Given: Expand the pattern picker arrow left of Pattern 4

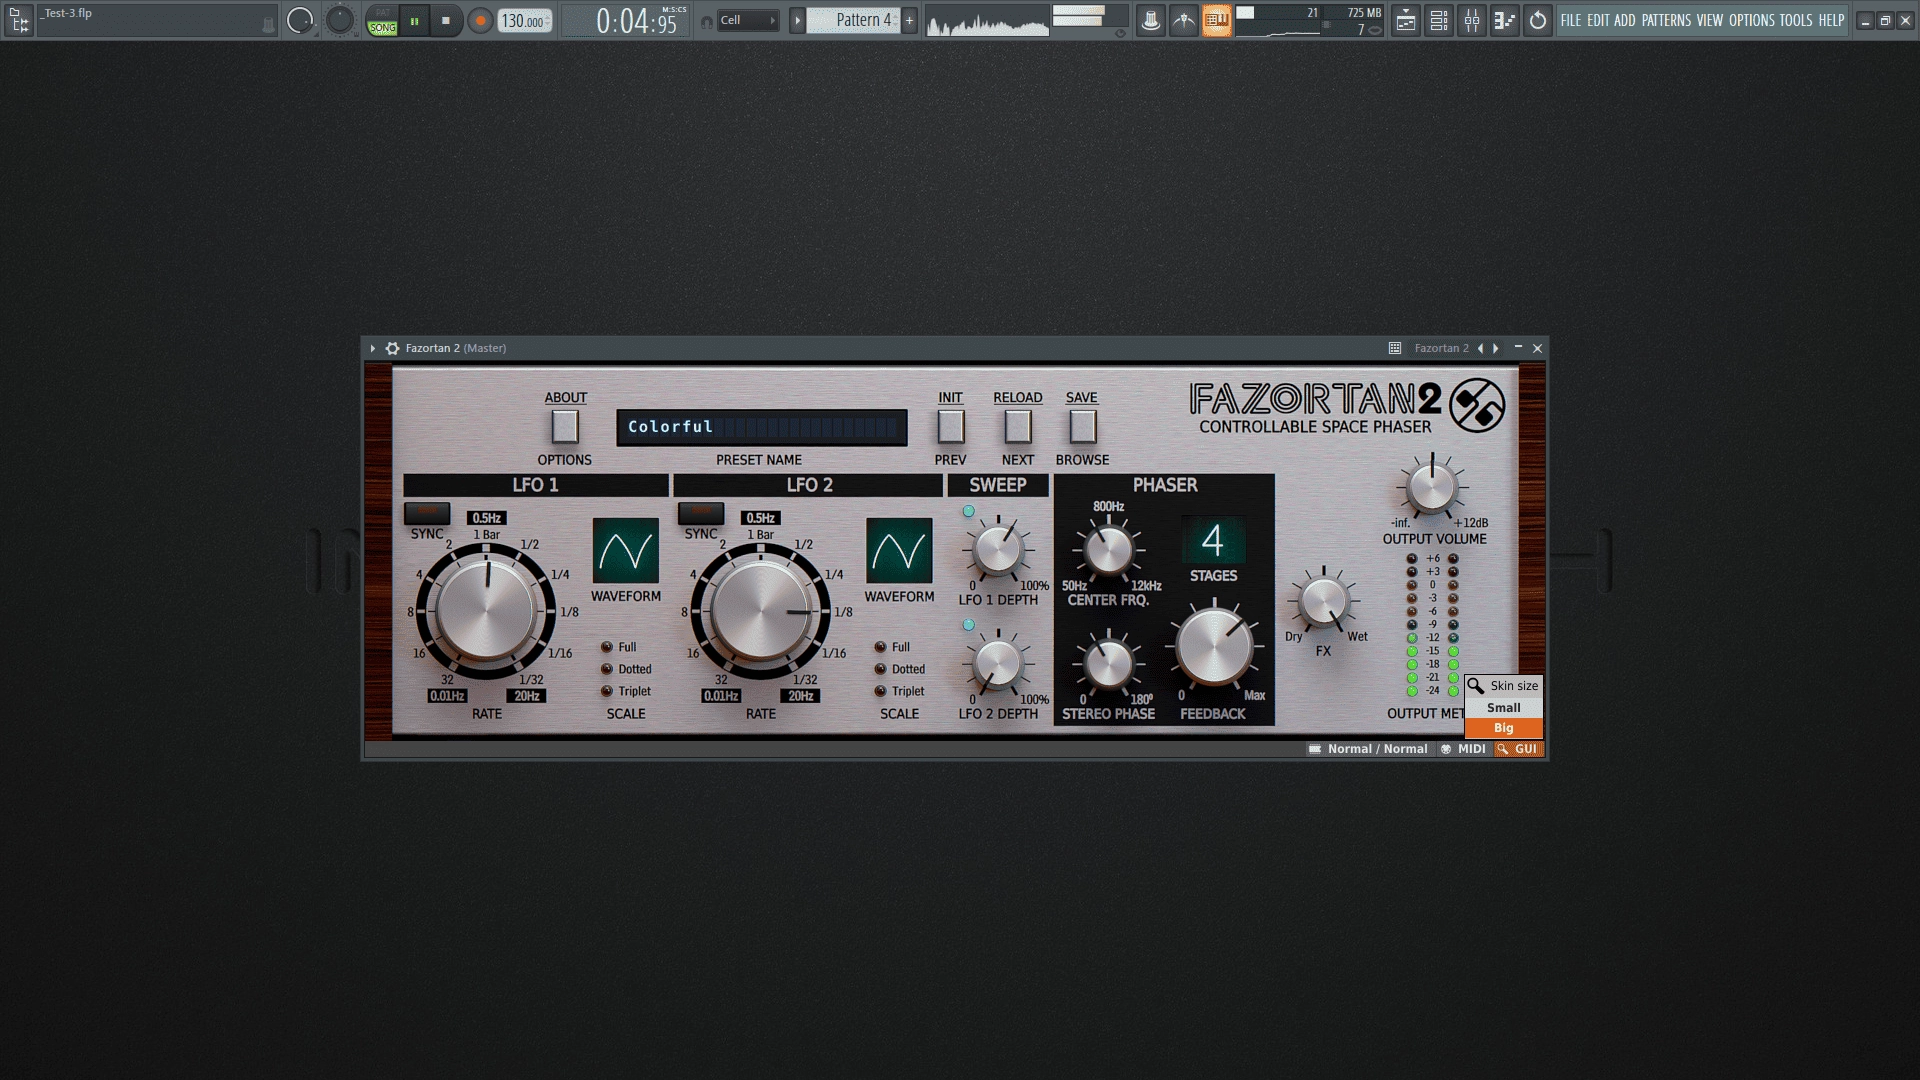Looking at the screenshot, I should (x=797, y=20).
